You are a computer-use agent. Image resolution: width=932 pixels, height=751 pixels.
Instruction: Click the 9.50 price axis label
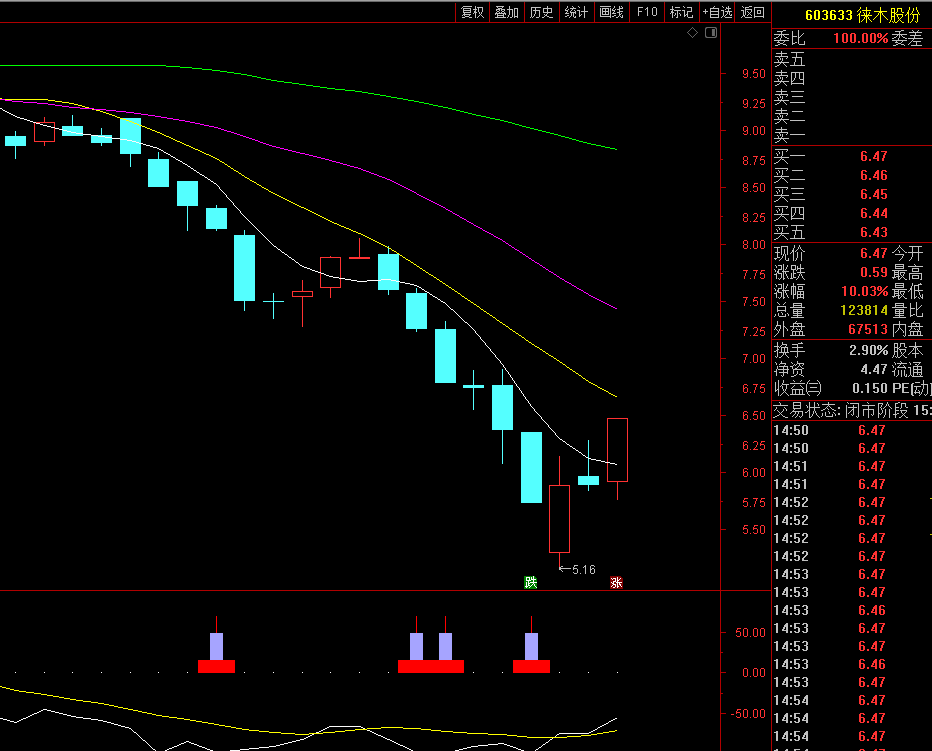coord(754,74)
